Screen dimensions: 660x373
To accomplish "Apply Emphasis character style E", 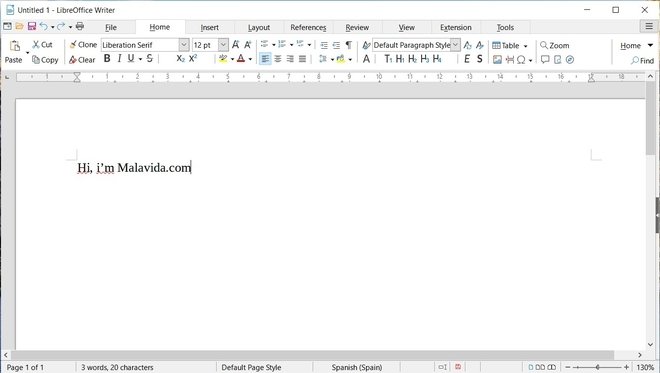I will tap(467, 59).
